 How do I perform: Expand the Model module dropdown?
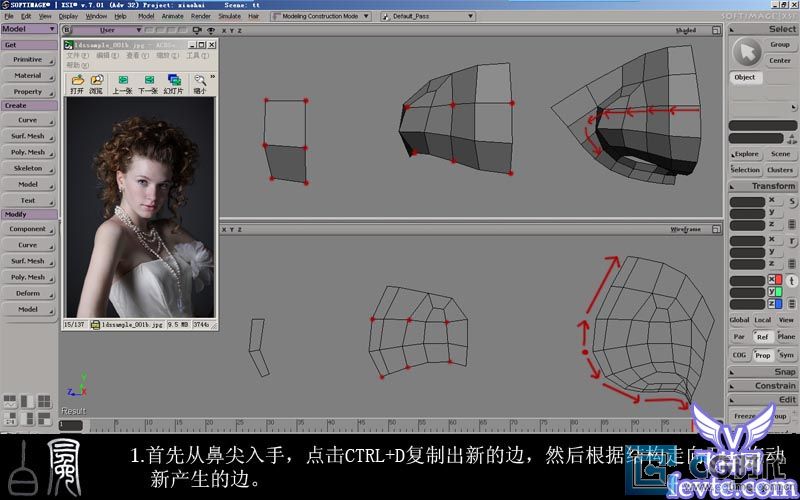29,29
